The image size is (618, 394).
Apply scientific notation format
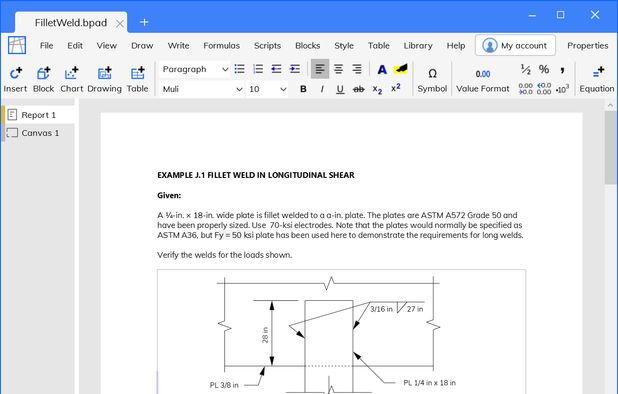pos(562,89)
